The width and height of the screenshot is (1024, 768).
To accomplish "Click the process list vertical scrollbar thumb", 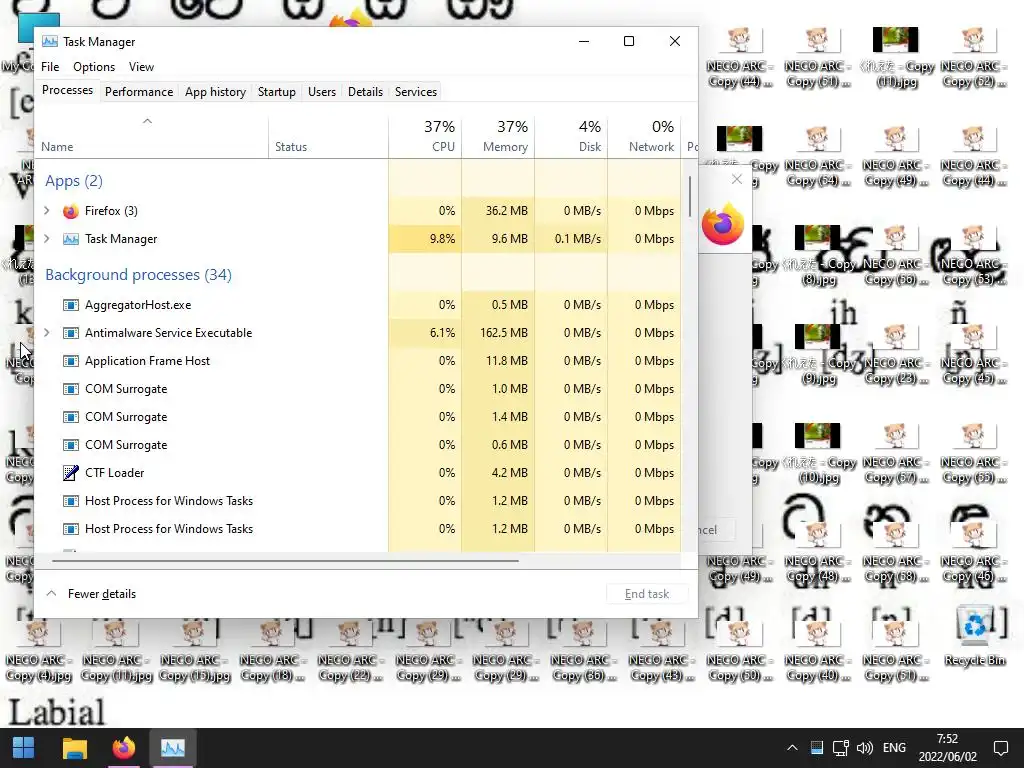I will pos(690,197).
